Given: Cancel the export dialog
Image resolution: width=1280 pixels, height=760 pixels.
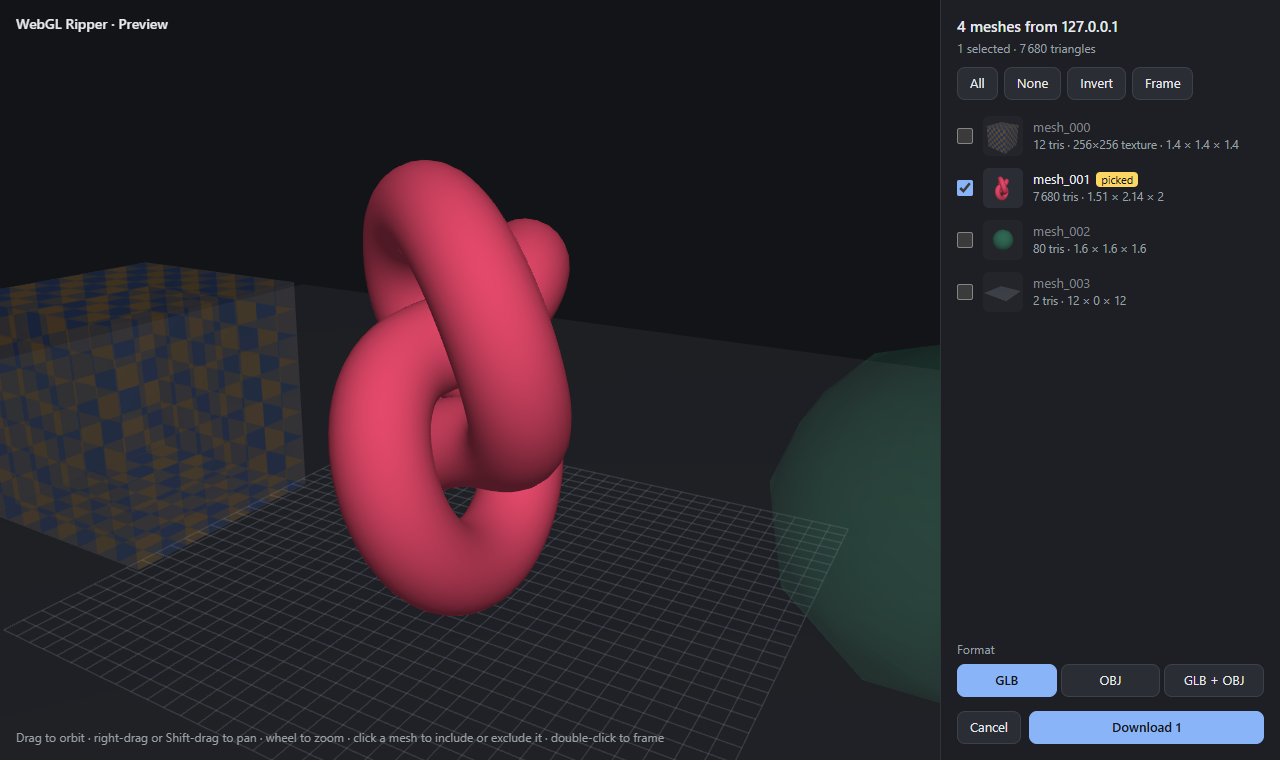Looking at the screenshot, I should click(x=989, y=727).
